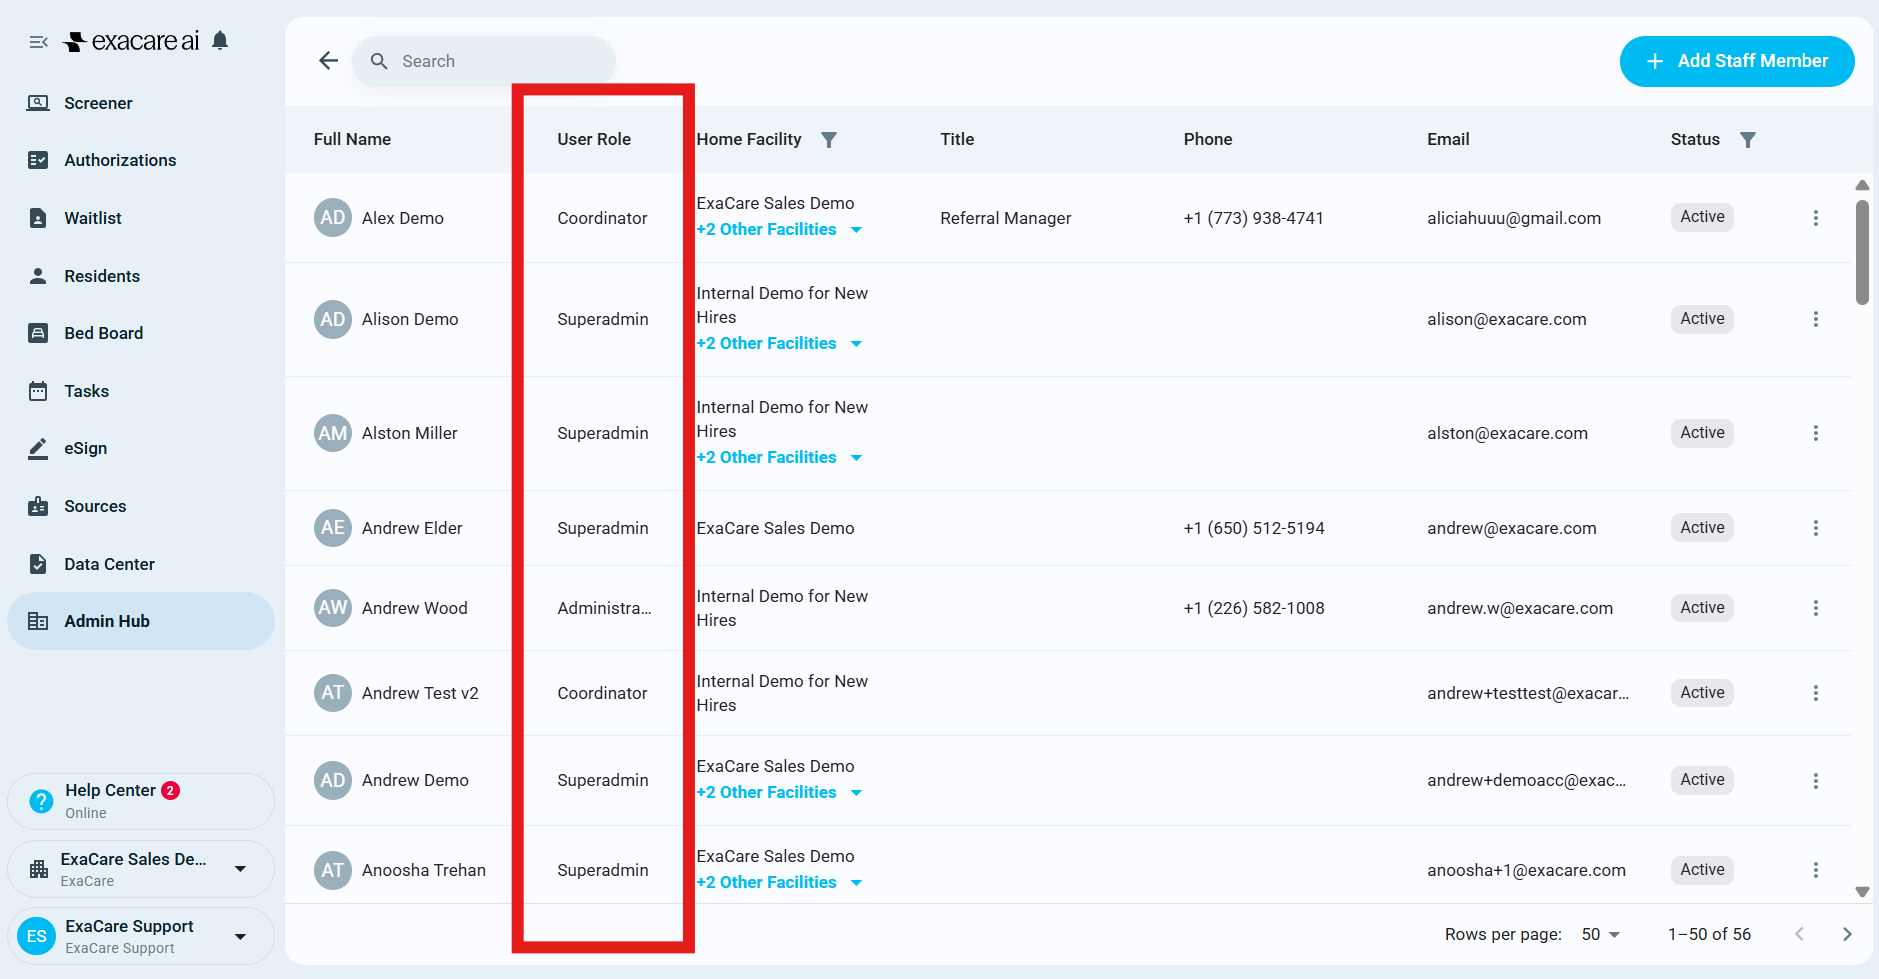Open Tasks in sidebar

coord(141,391)
